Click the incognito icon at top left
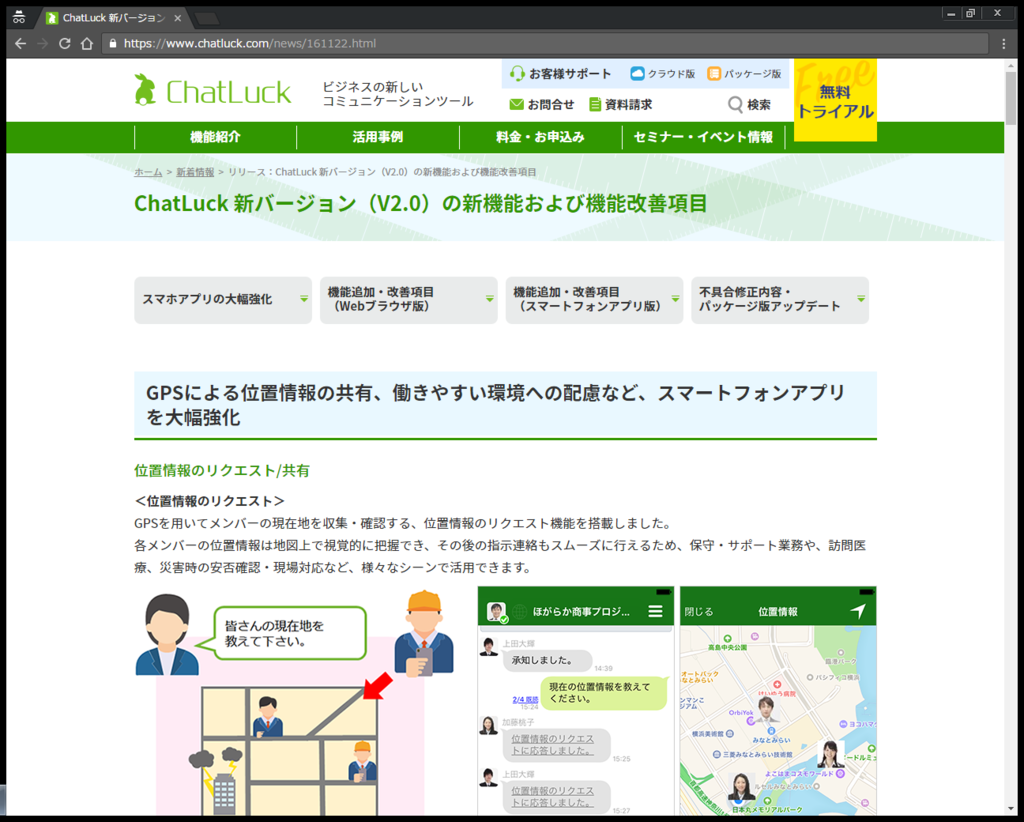Screen dimensions: 1024x822 pos(19,18)
